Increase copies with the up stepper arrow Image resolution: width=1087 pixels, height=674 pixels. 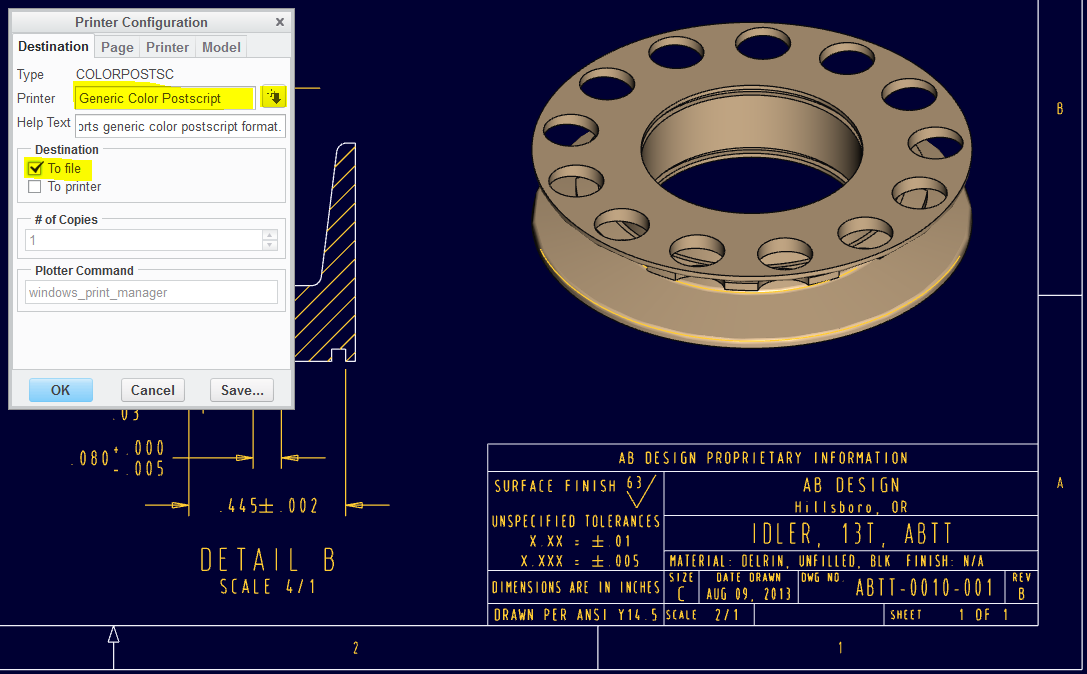tap(270, 235)
